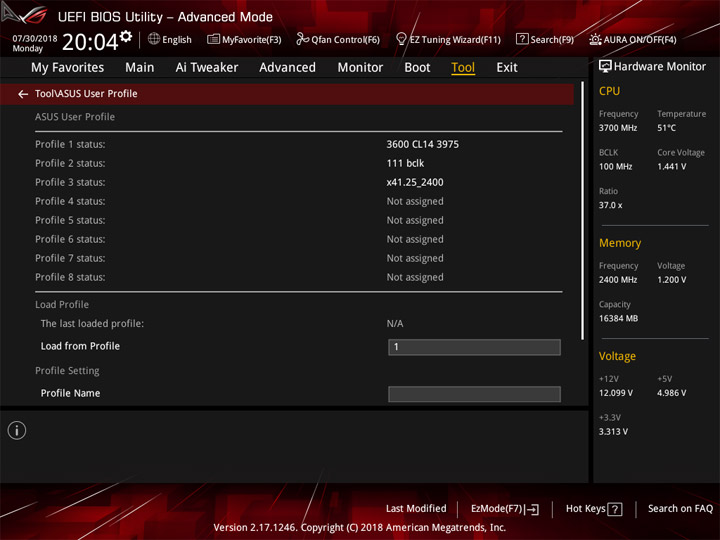Click Profile 8 status 'Not assigned' value
Viewport: 720px width, 540px height.
(415, 277)
